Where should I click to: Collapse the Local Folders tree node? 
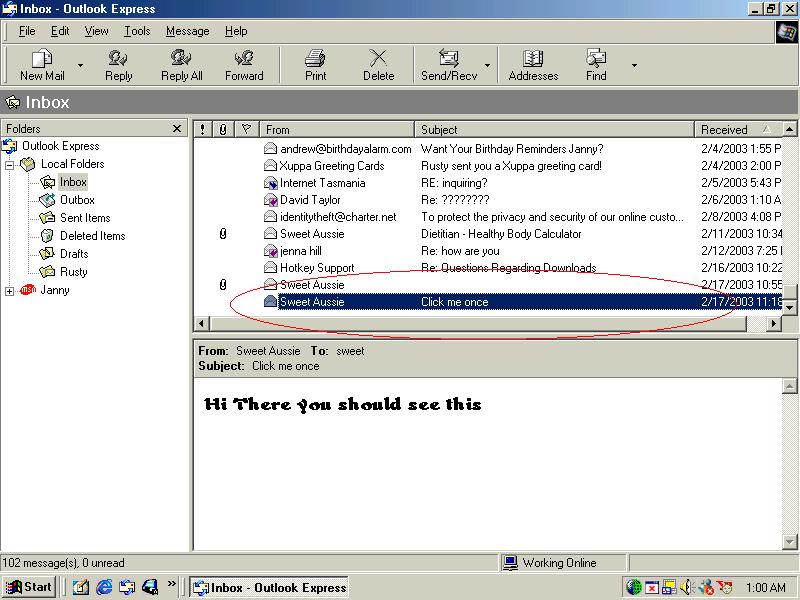[x=10, y=164]
